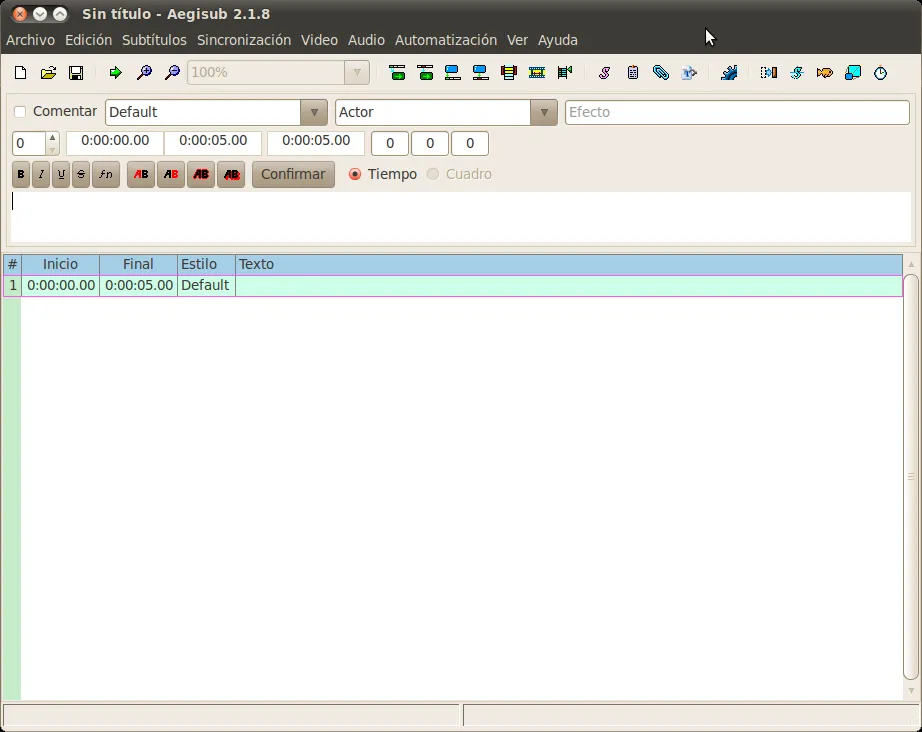Open the Archivo menu
This screenshot has height=732, width=922.
coord(31,40)
